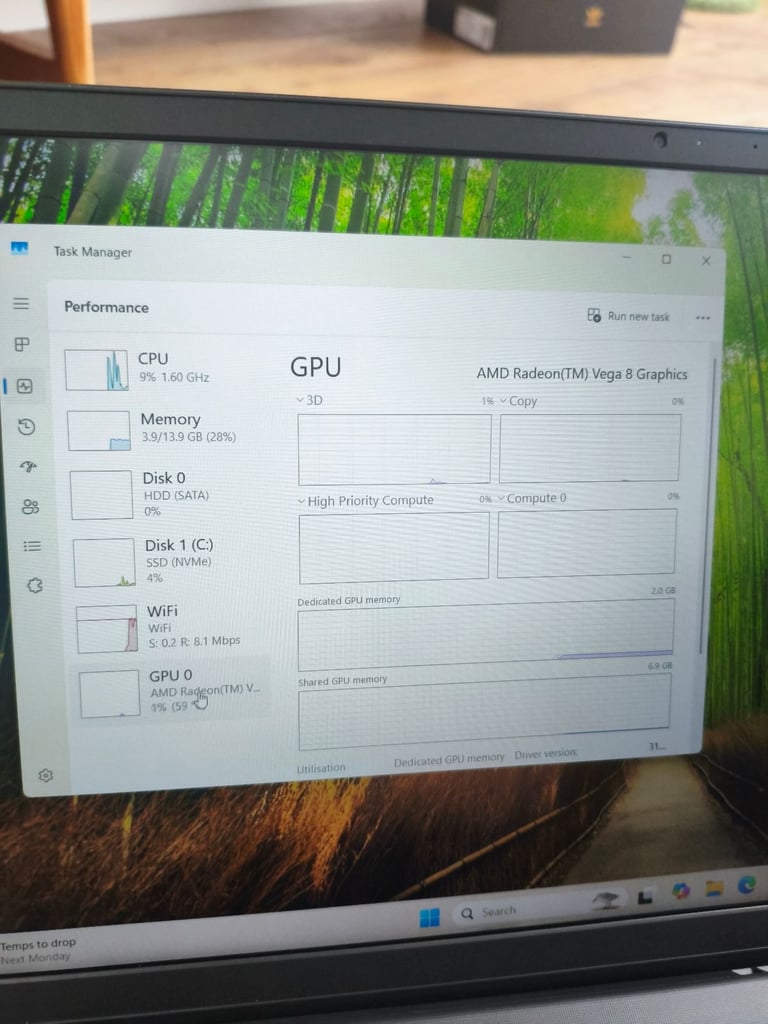Click the Dedicated GPU memory graph
The width and height of the screenshot is (768, 1024).
(485, 635)
